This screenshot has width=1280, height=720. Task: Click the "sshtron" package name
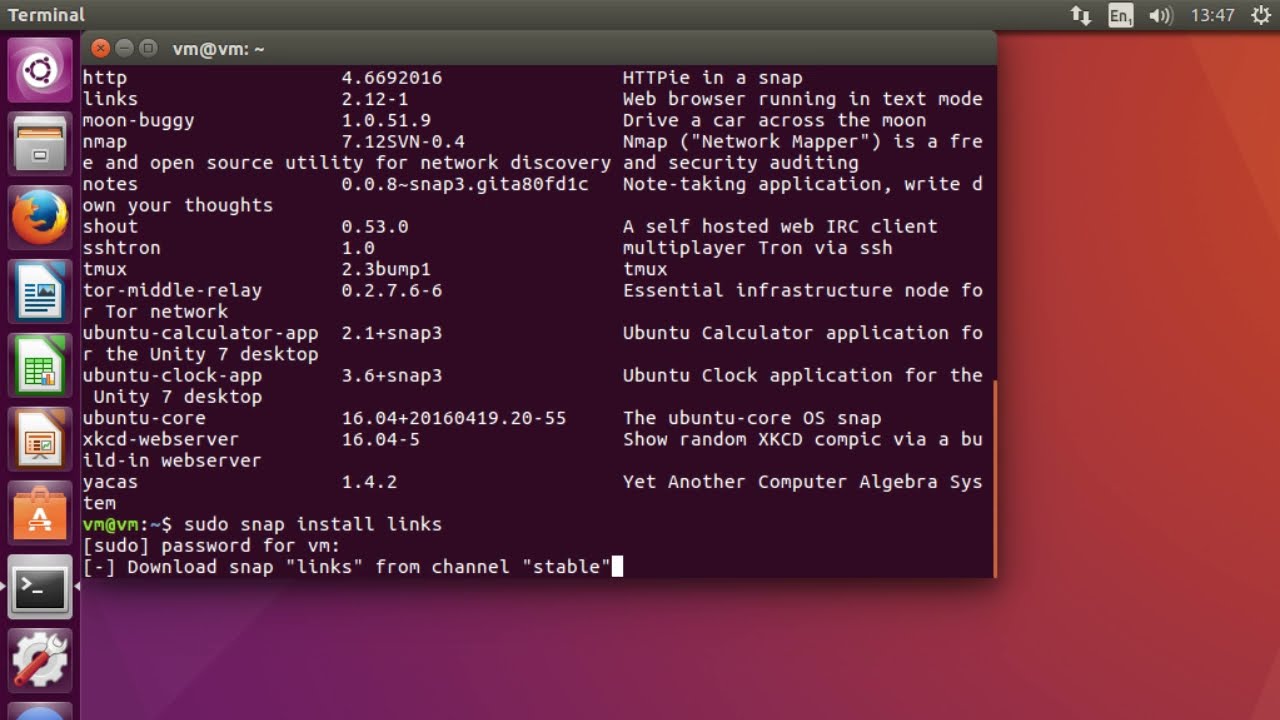pos(122,248)
